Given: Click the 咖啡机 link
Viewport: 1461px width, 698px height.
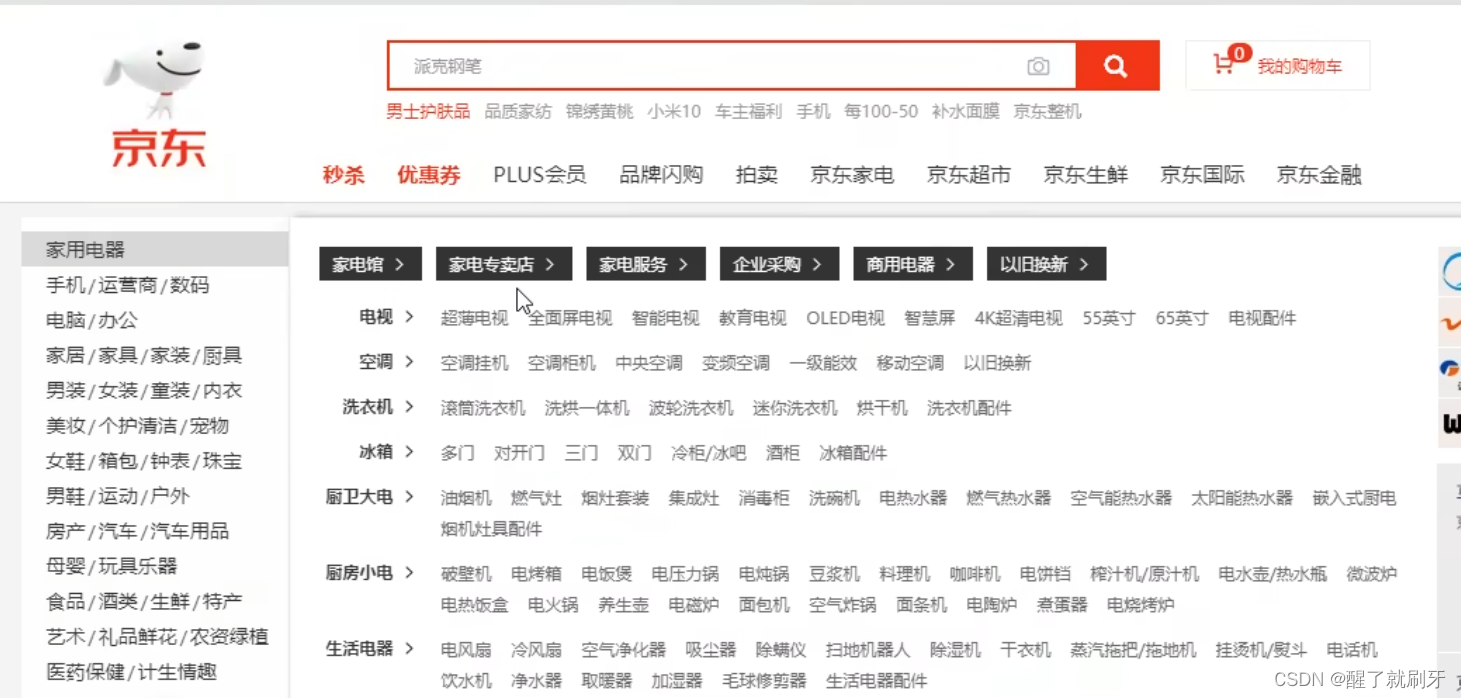Looking at the screenshot, I should point(975,574).
